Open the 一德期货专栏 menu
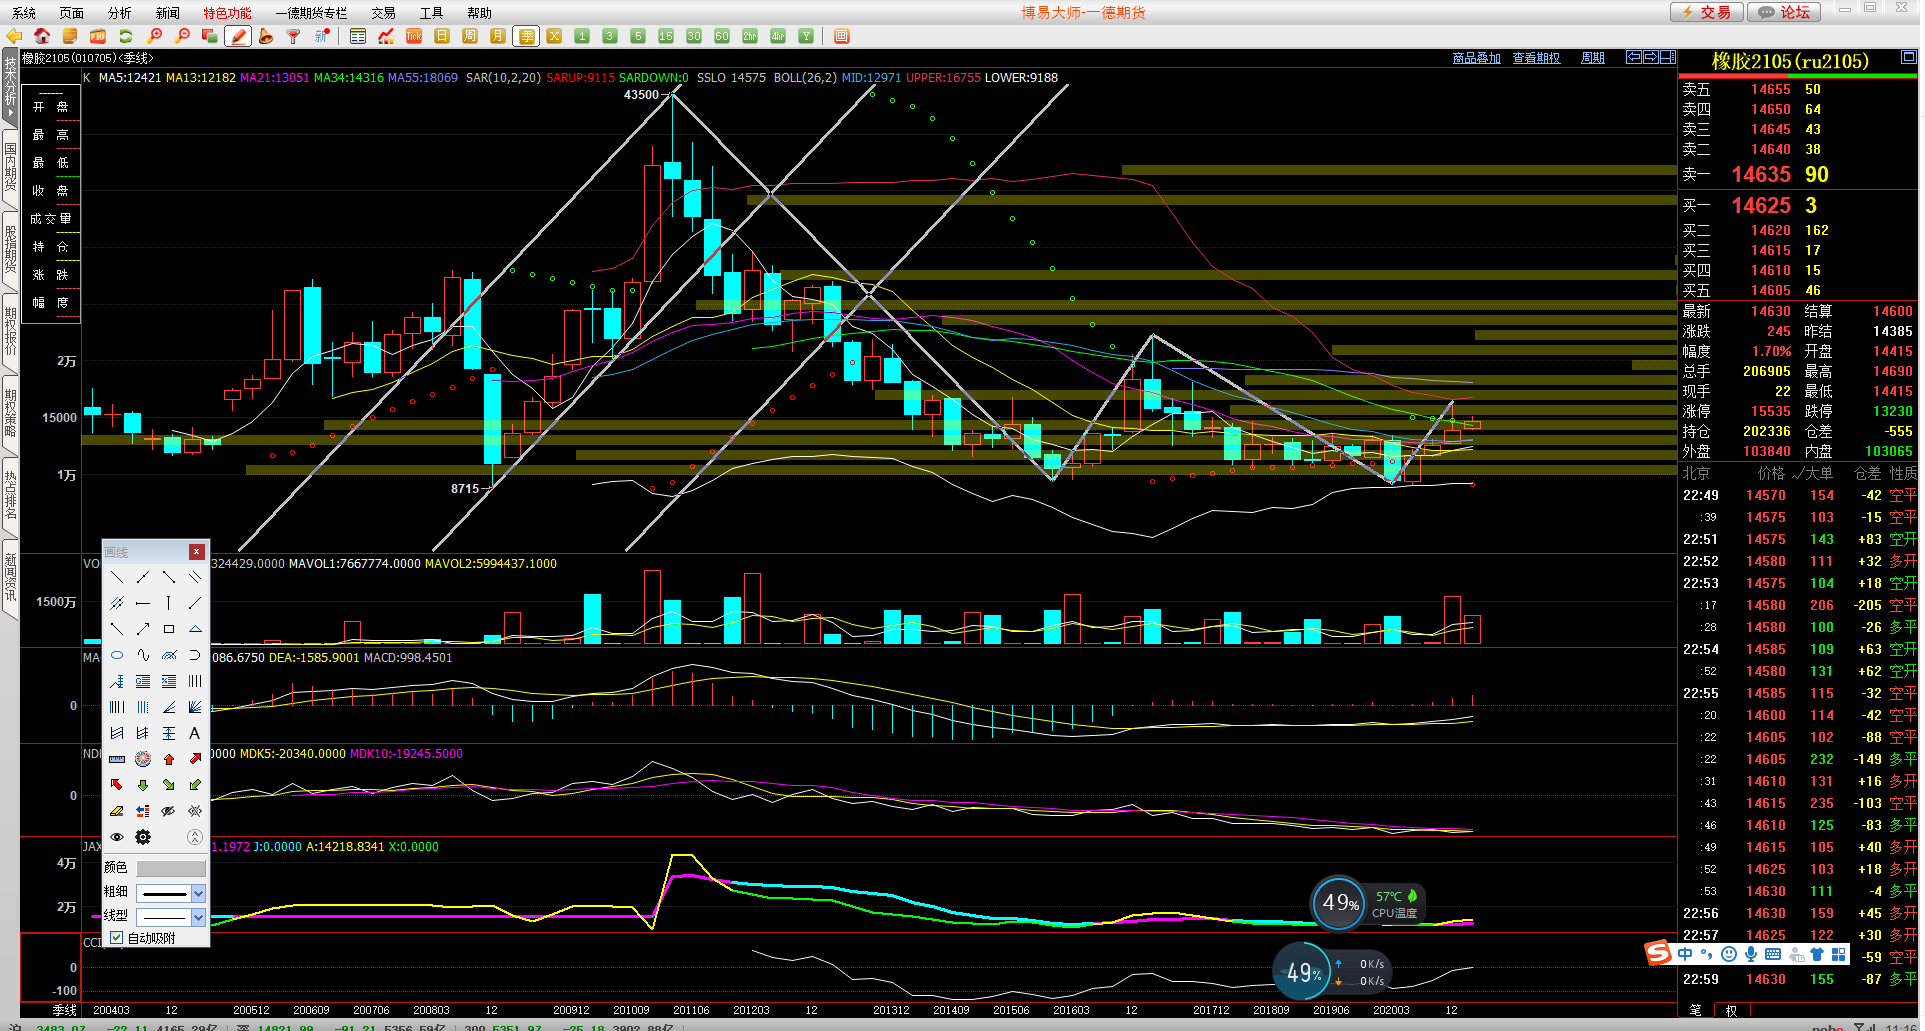The image size is (1925, 1031). pyautogui.click(x=311, y=13)
